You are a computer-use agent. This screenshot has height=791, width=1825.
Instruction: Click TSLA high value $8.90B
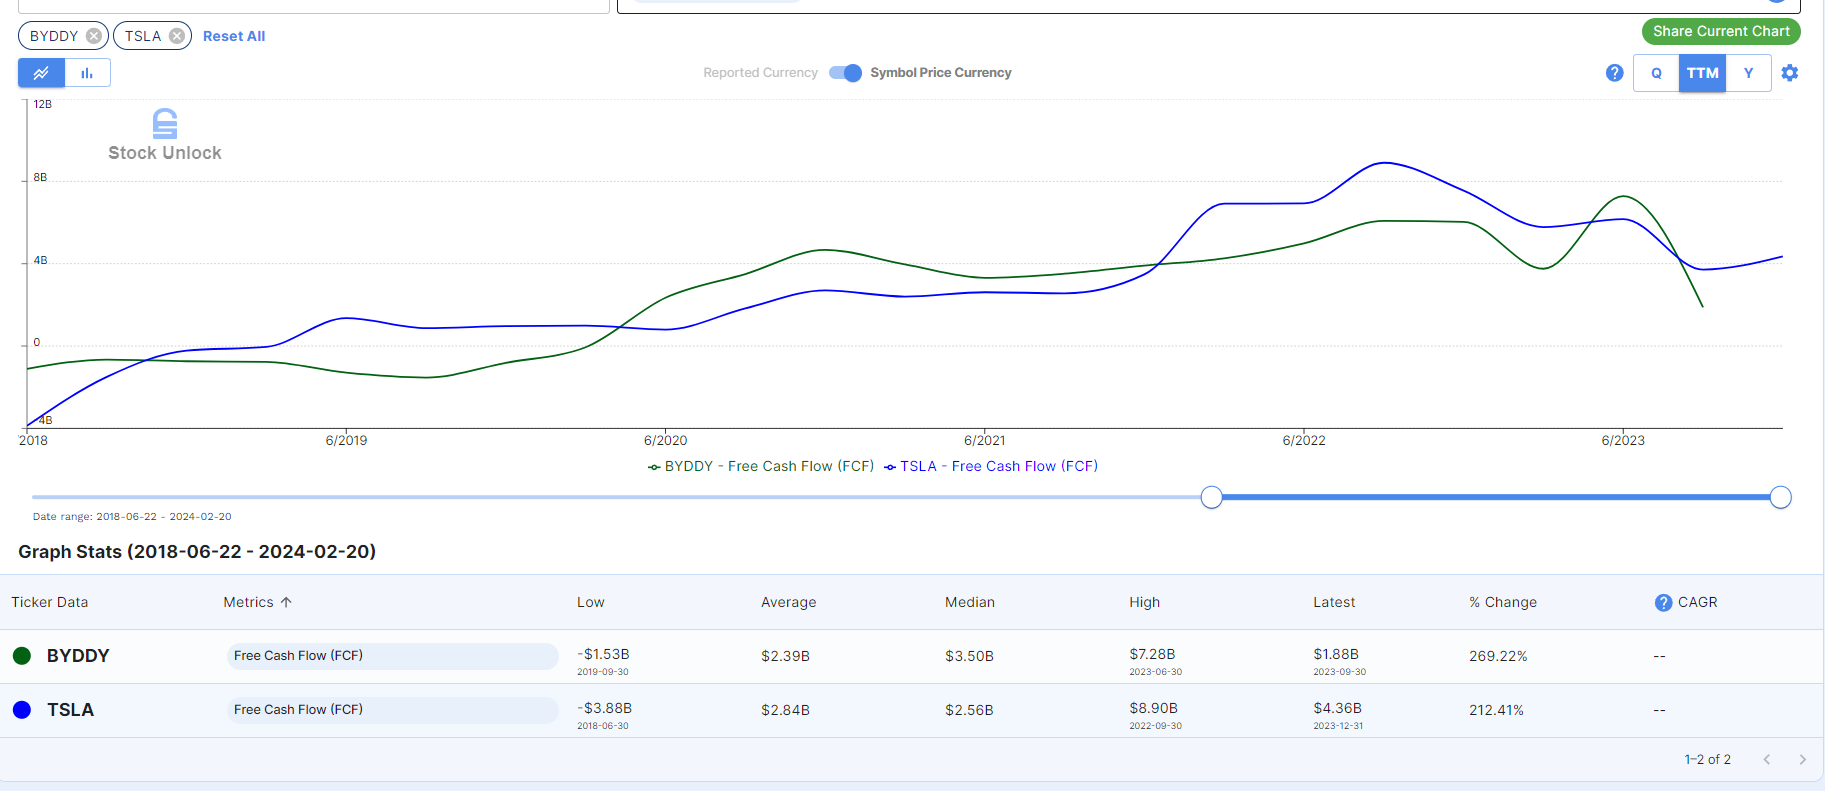(1153, 708)
